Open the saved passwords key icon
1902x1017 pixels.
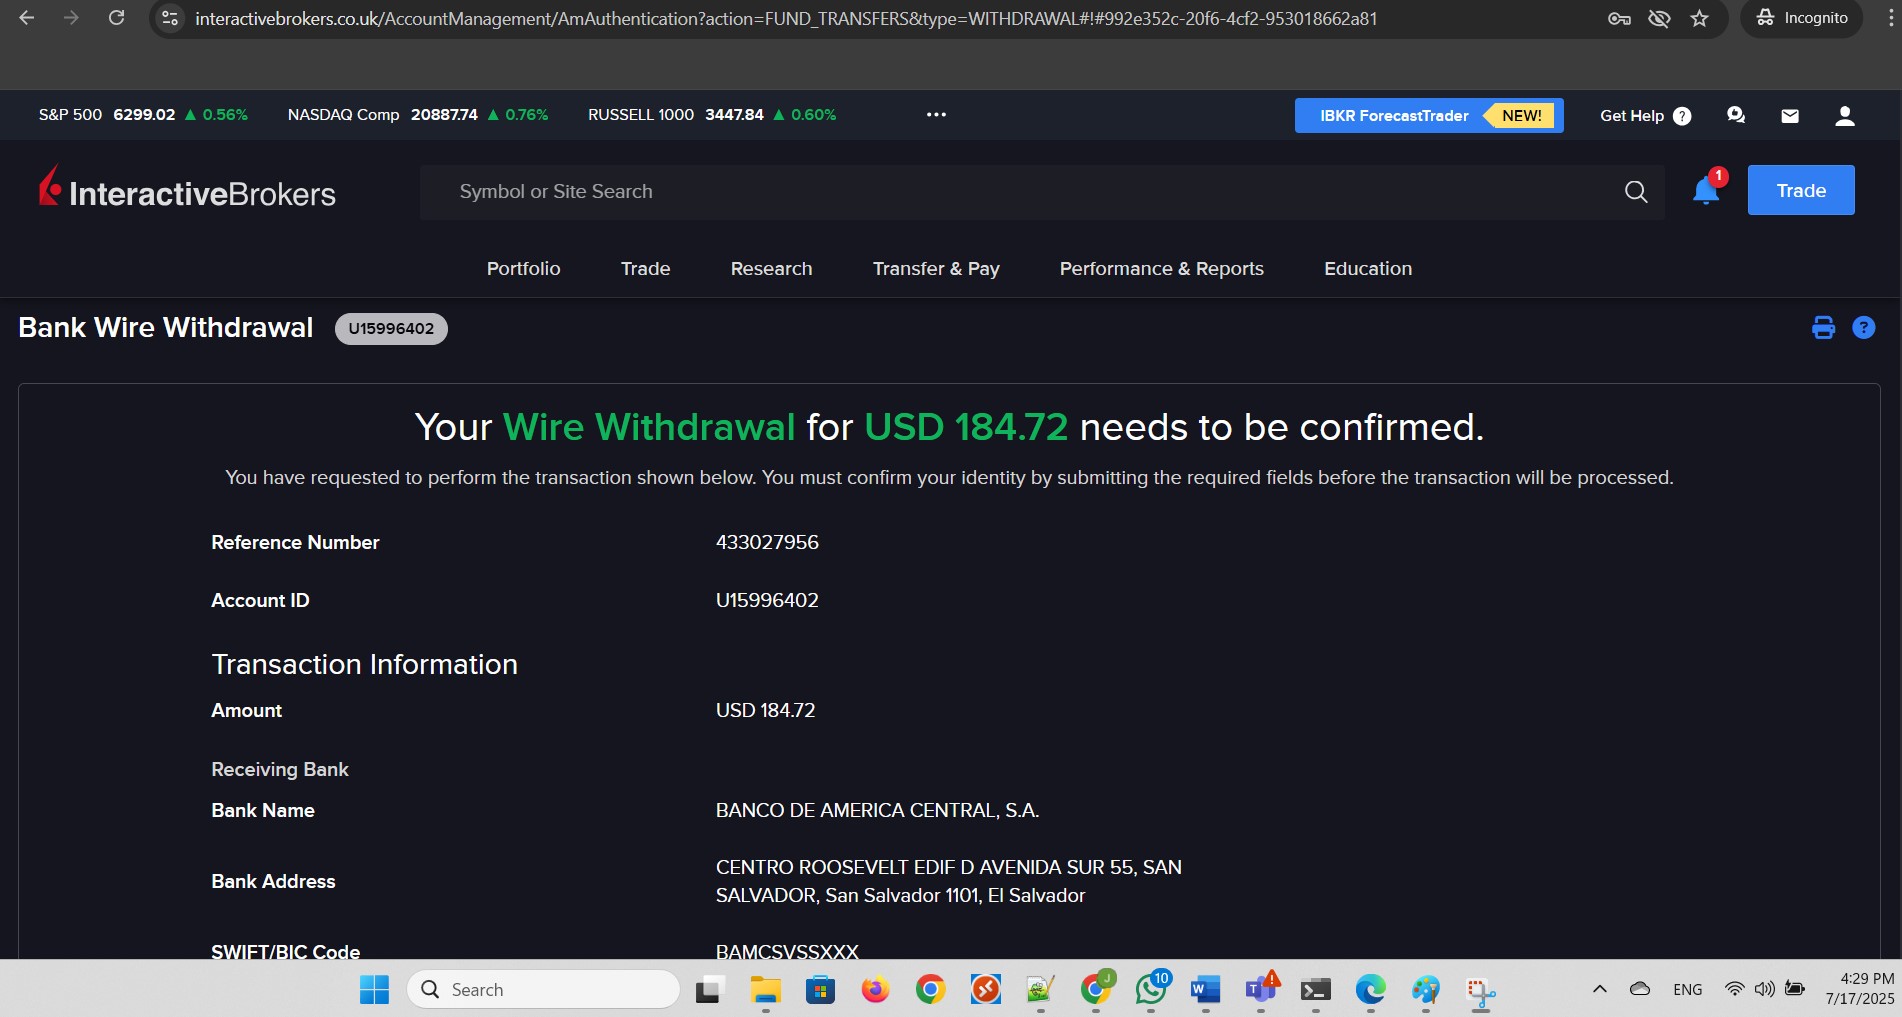point(1619,18)
